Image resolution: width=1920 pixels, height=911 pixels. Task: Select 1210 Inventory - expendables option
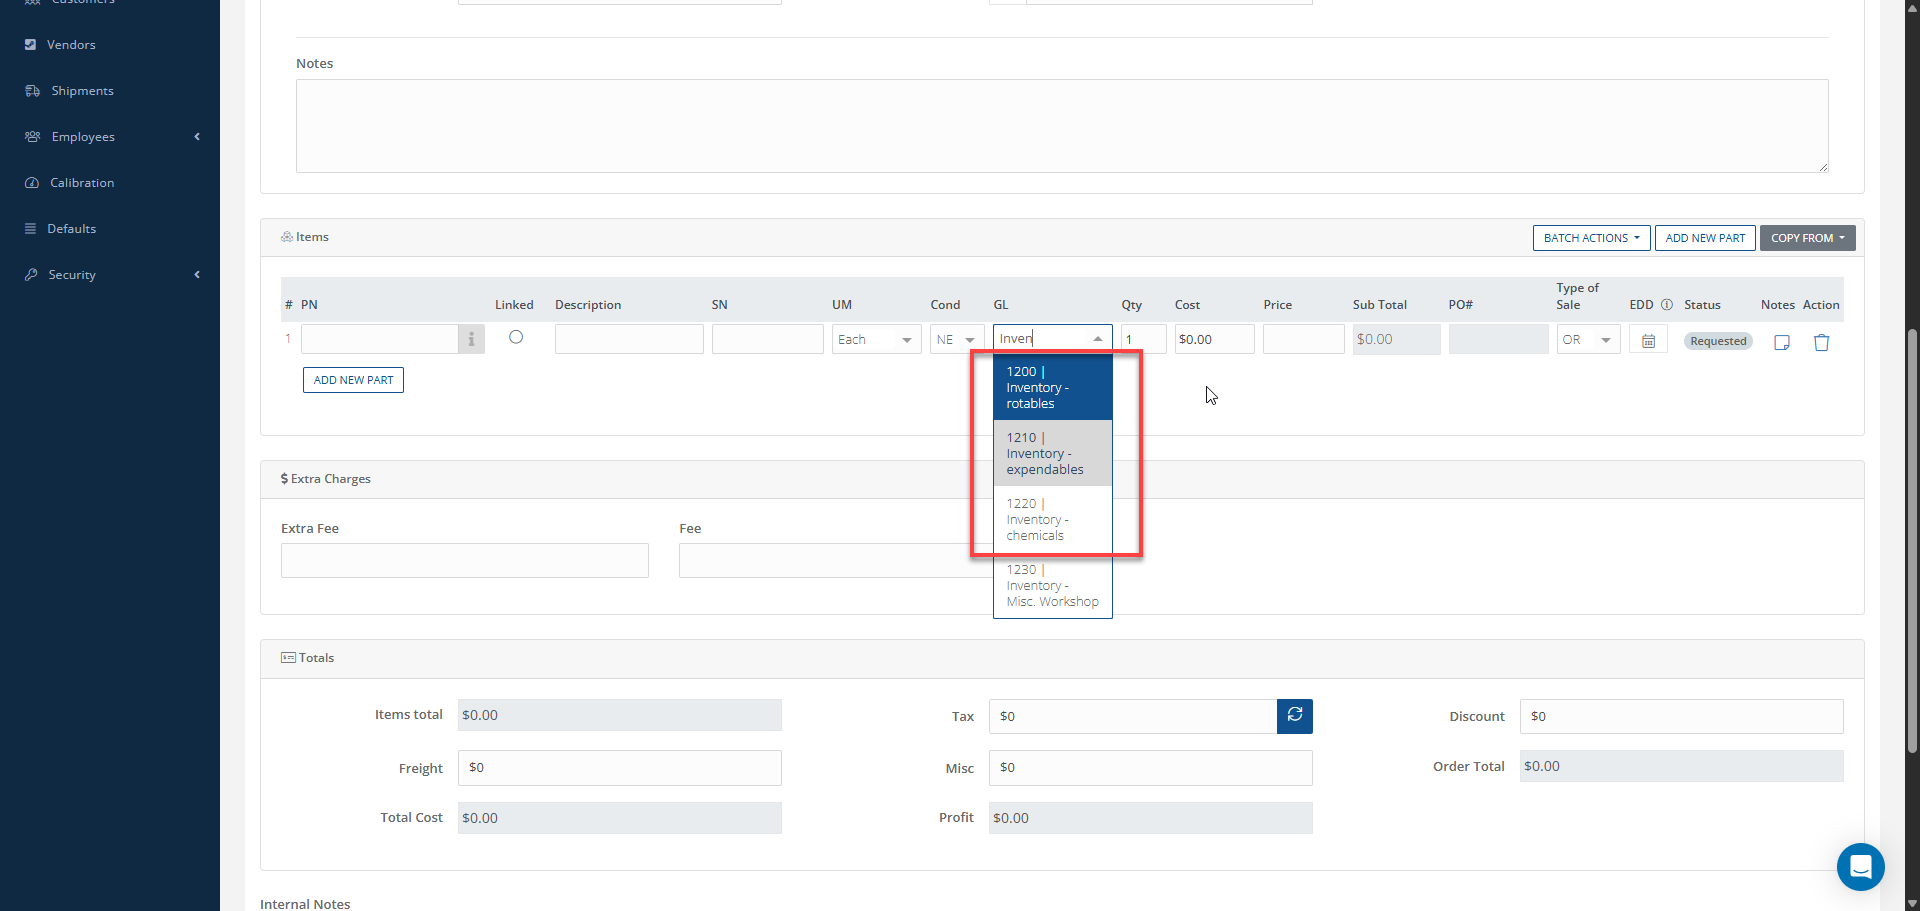[x=1051, y=453]
